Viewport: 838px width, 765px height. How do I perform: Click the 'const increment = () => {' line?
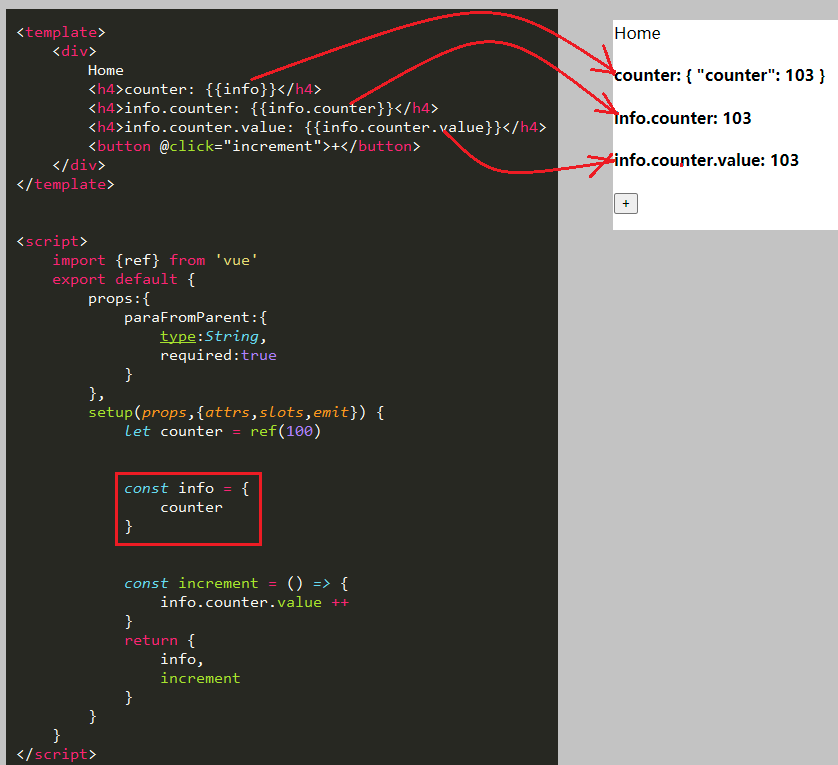click(236, 583)
